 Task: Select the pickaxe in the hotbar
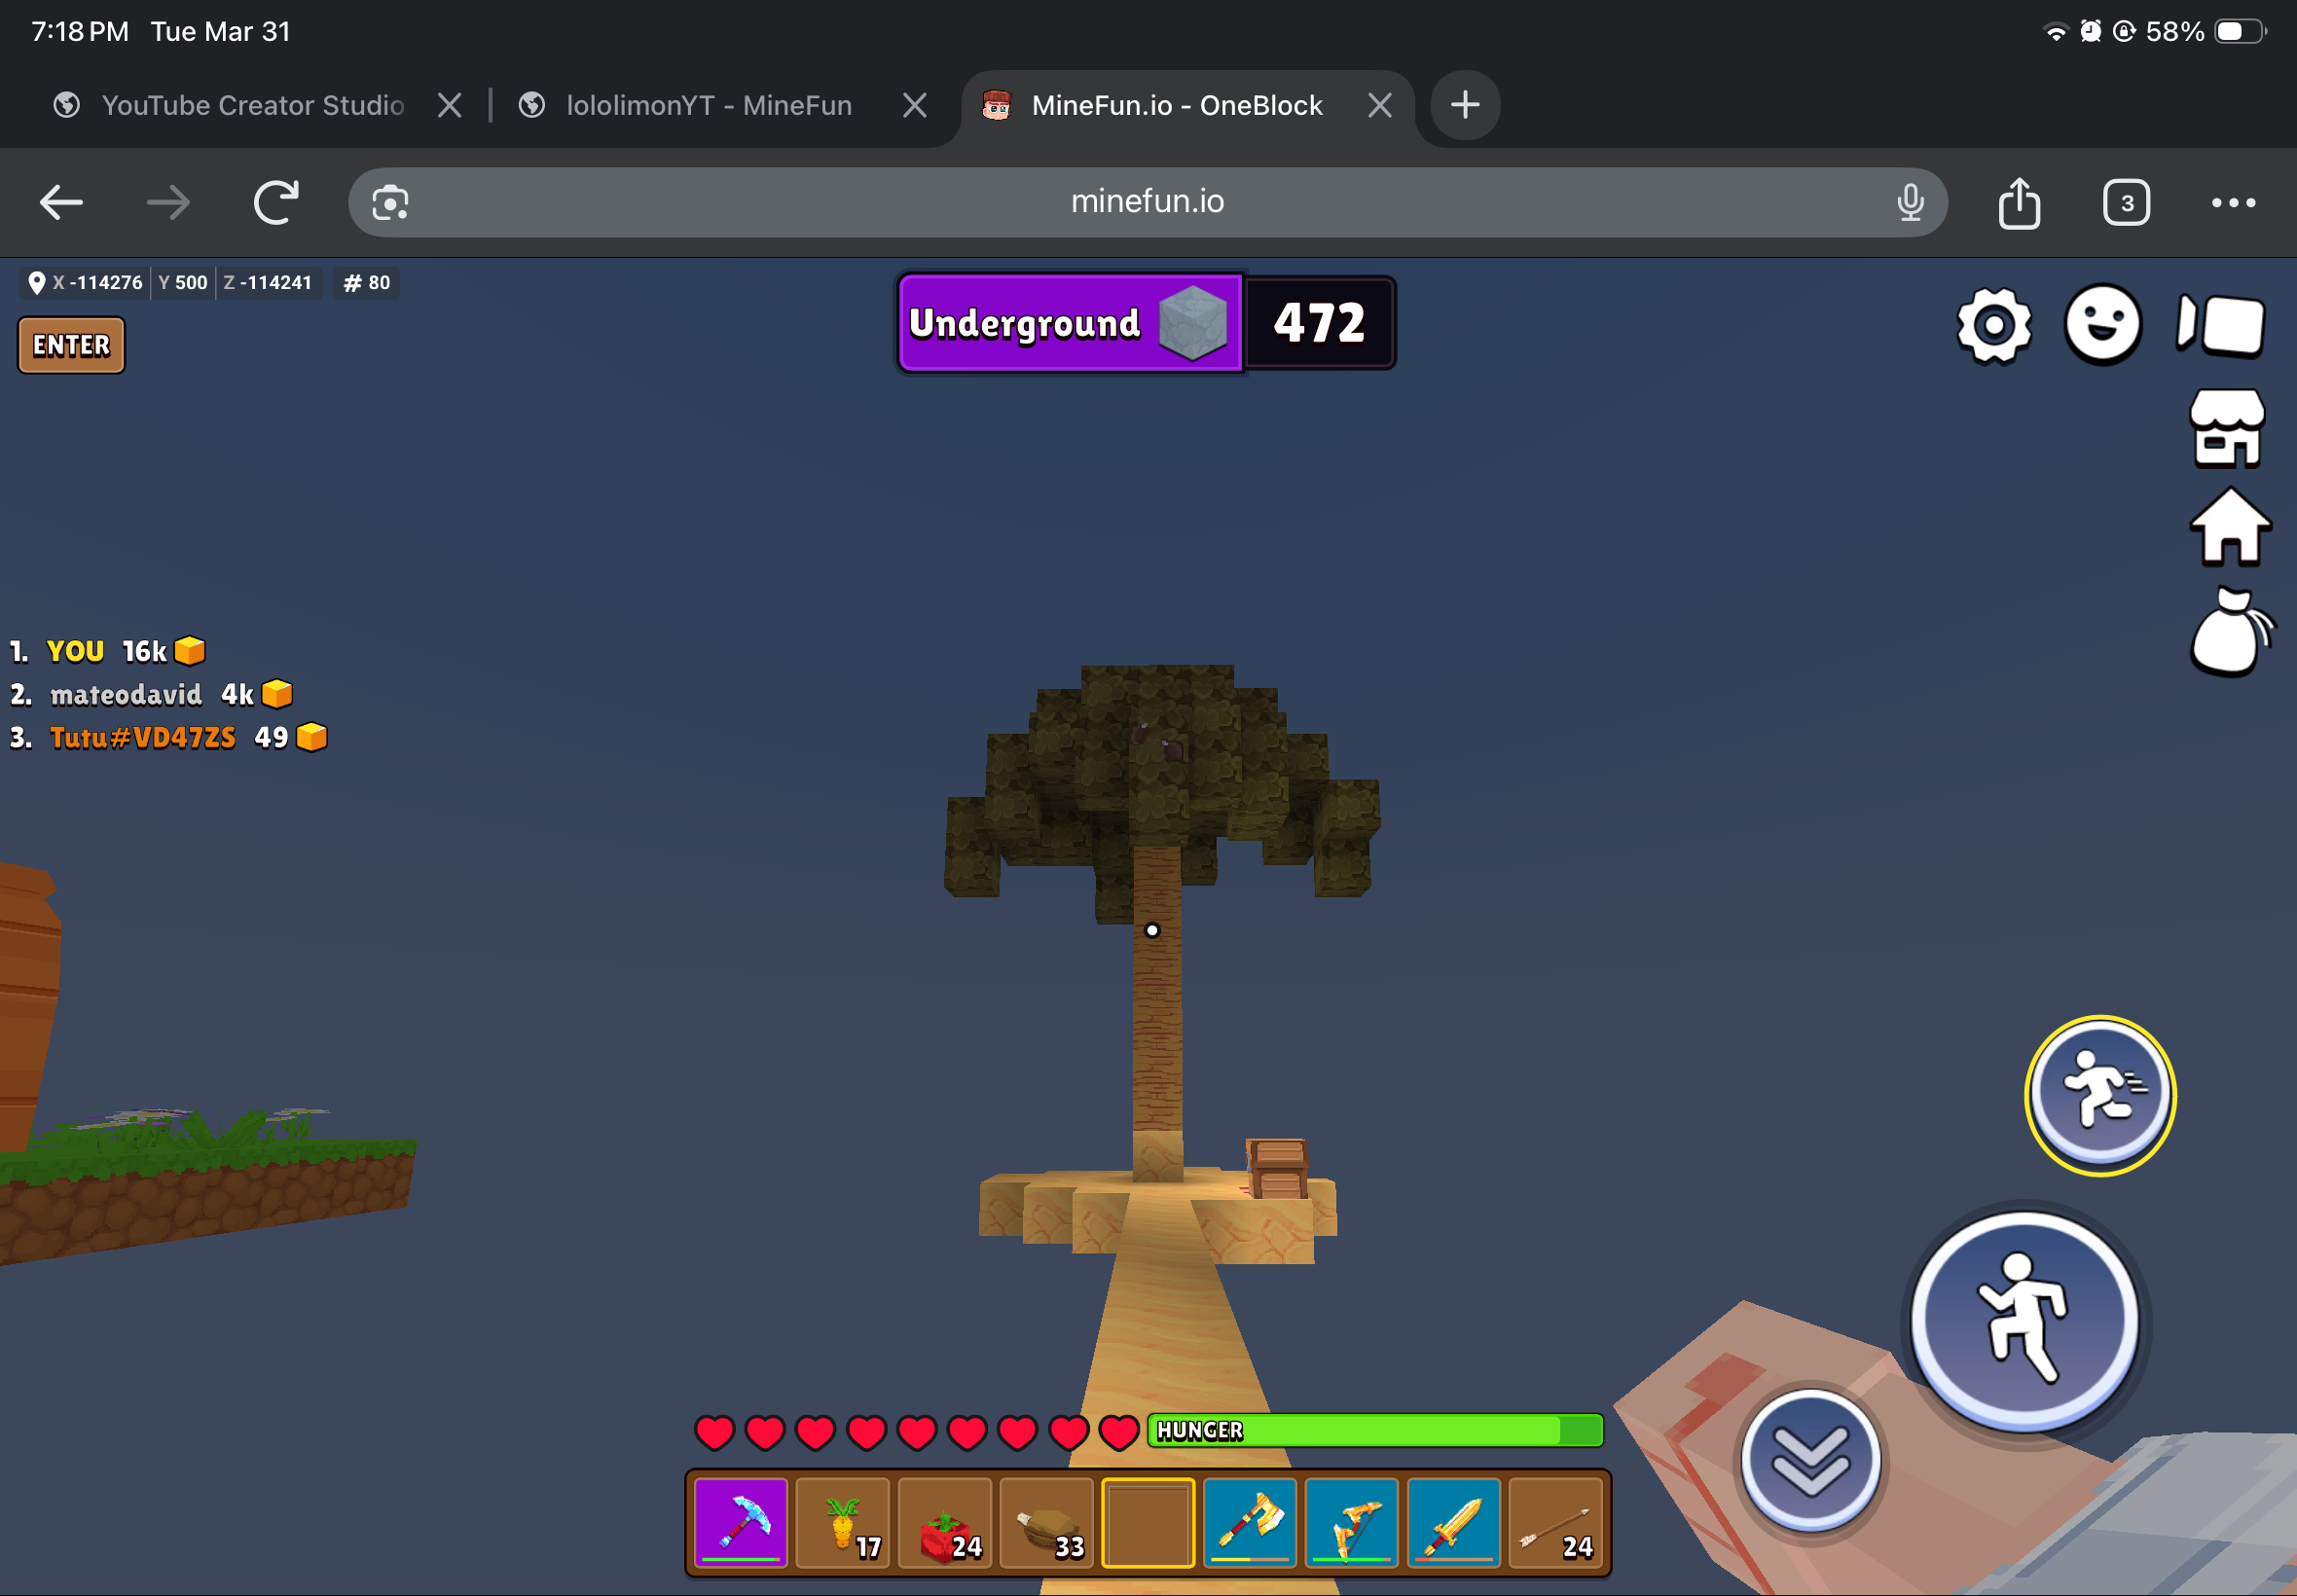[x=741, y=1522]
